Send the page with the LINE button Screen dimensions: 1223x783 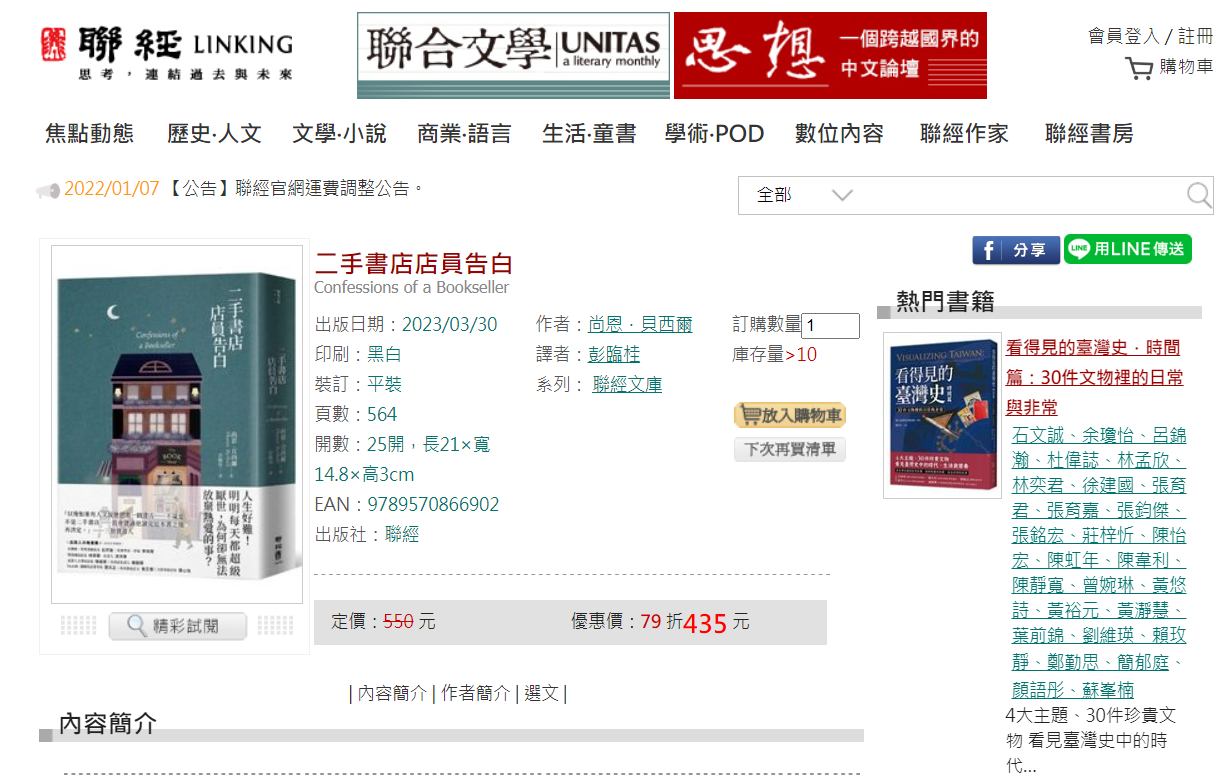(x=1128, y=249)
